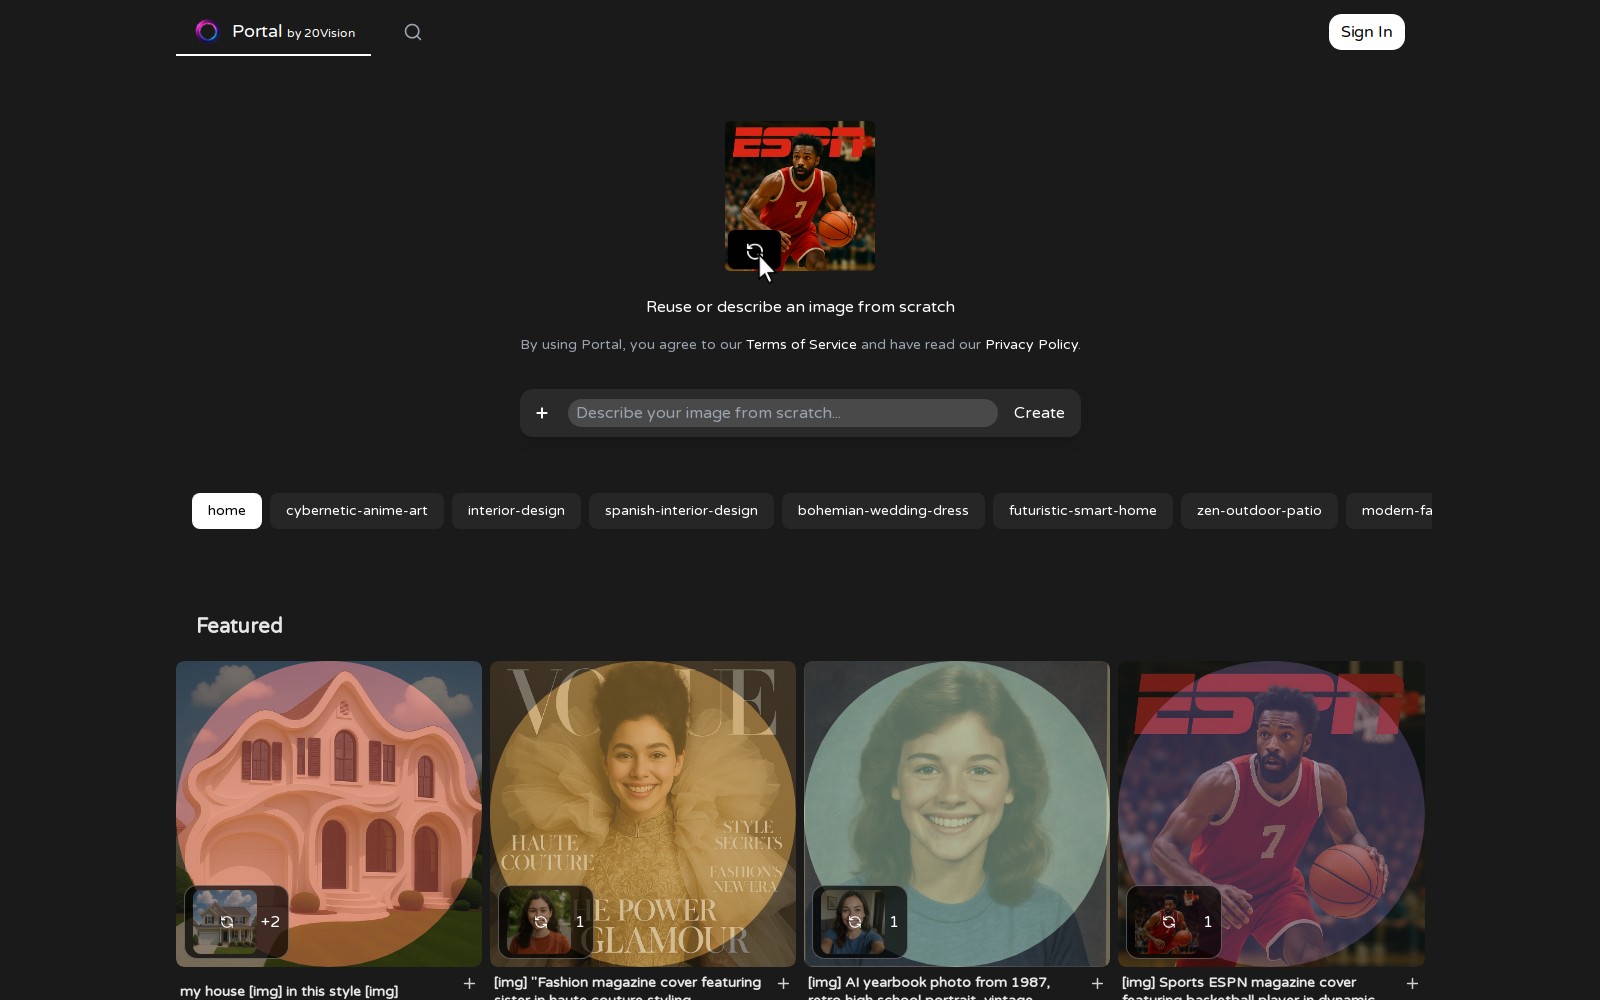Switch to cybernetic-anime-art tag
This screenshot has width=1600, height=1000.
[357, 511]
